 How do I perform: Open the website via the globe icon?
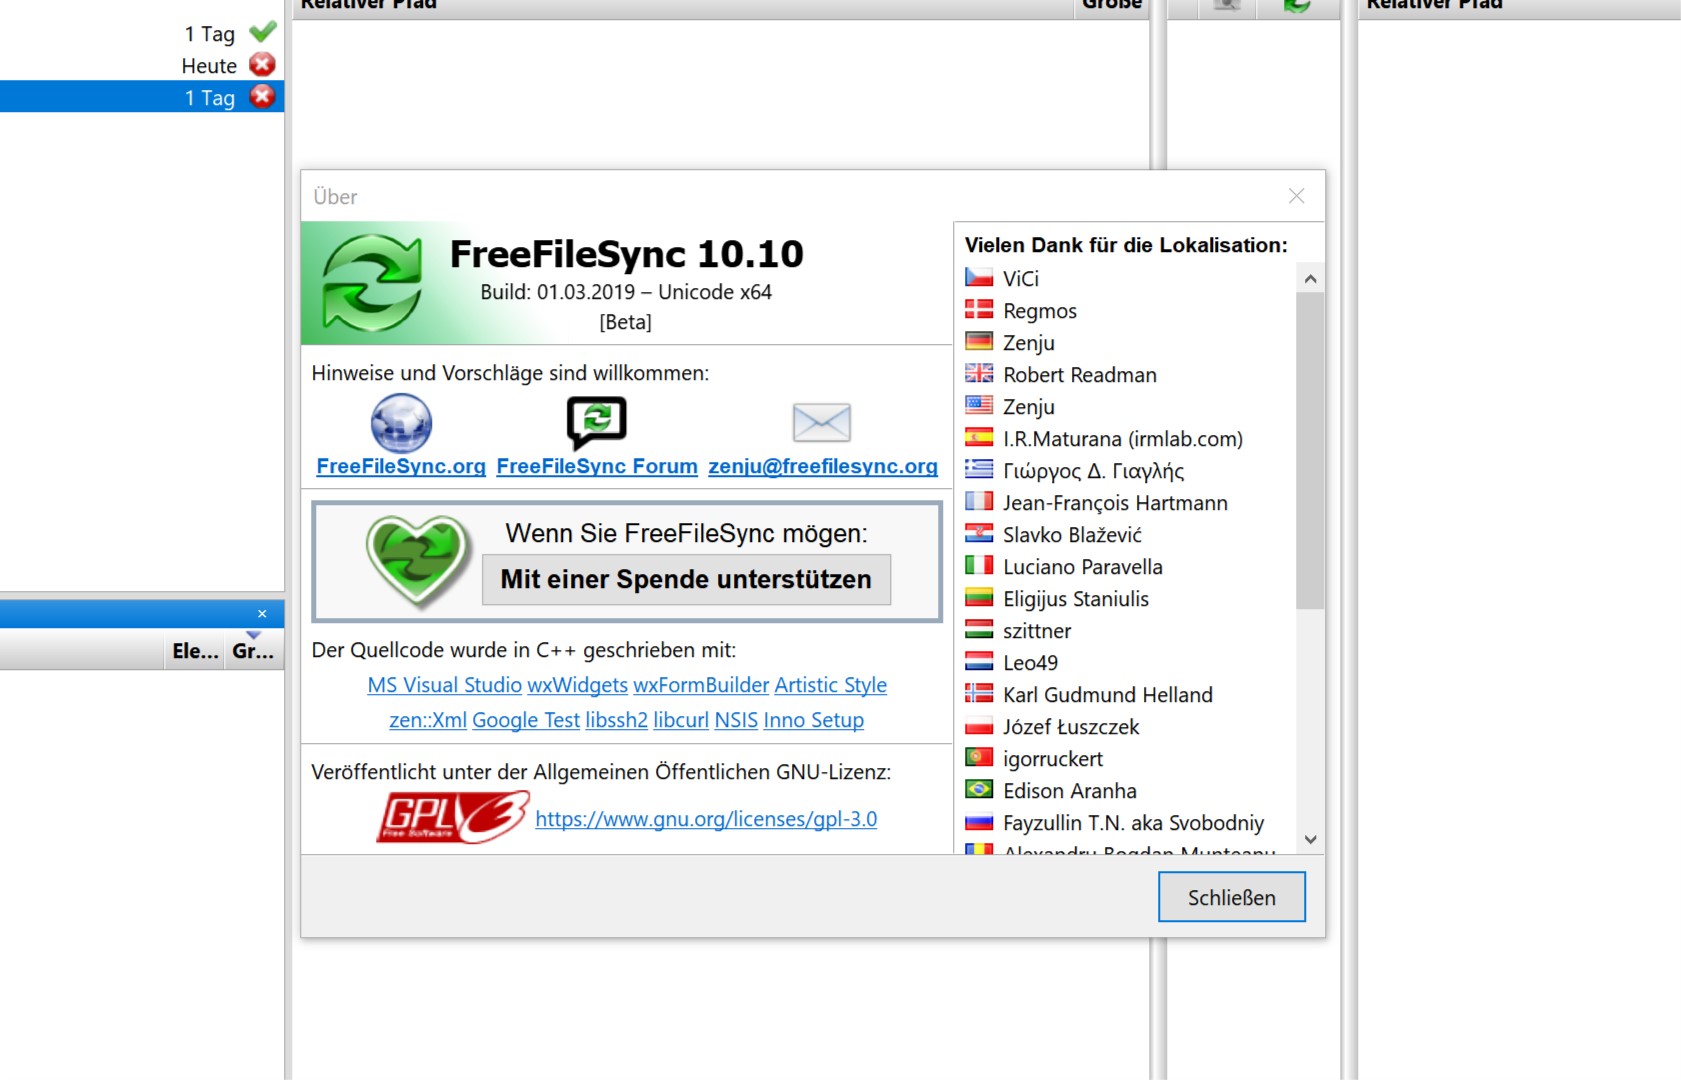(401, 423)
